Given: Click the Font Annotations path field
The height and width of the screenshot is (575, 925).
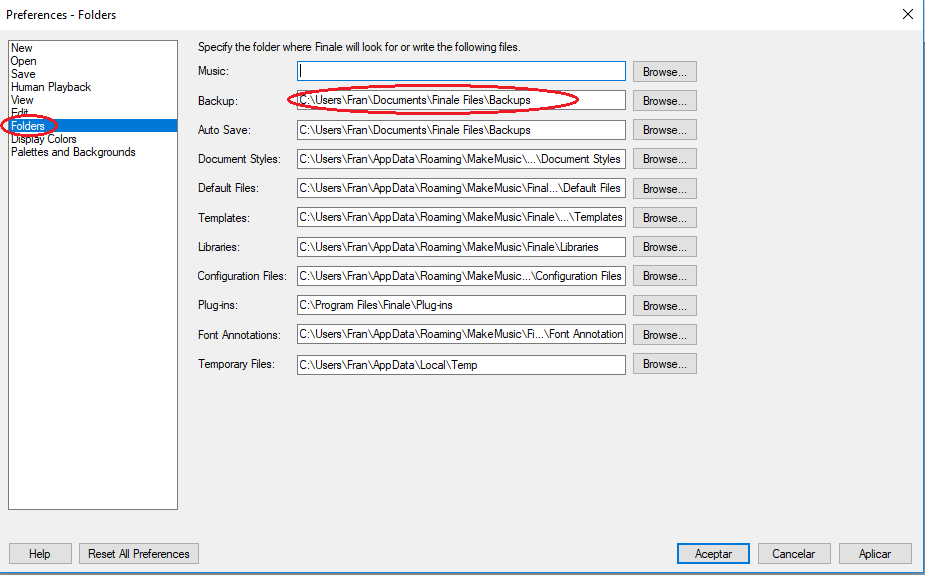Looking at the screenshot, I should (461, 334).
